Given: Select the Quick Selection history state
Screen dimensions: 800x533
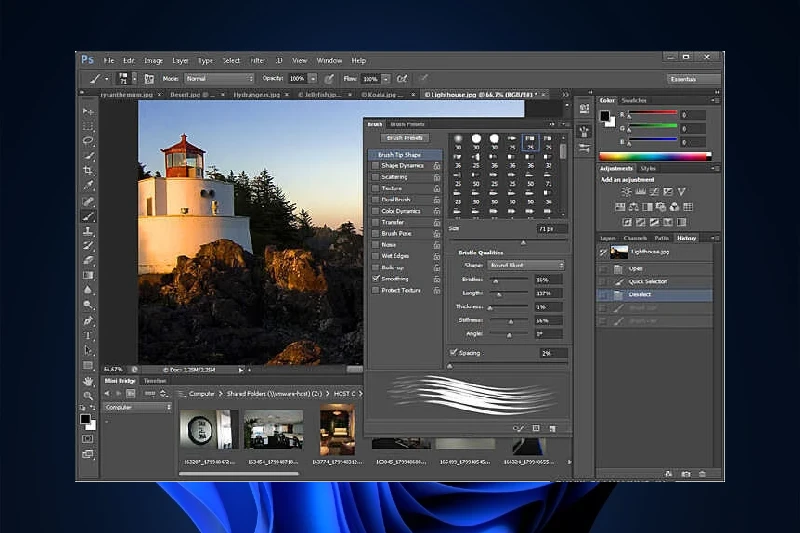Looking at the screenshot, I should (x=648, y=282).
